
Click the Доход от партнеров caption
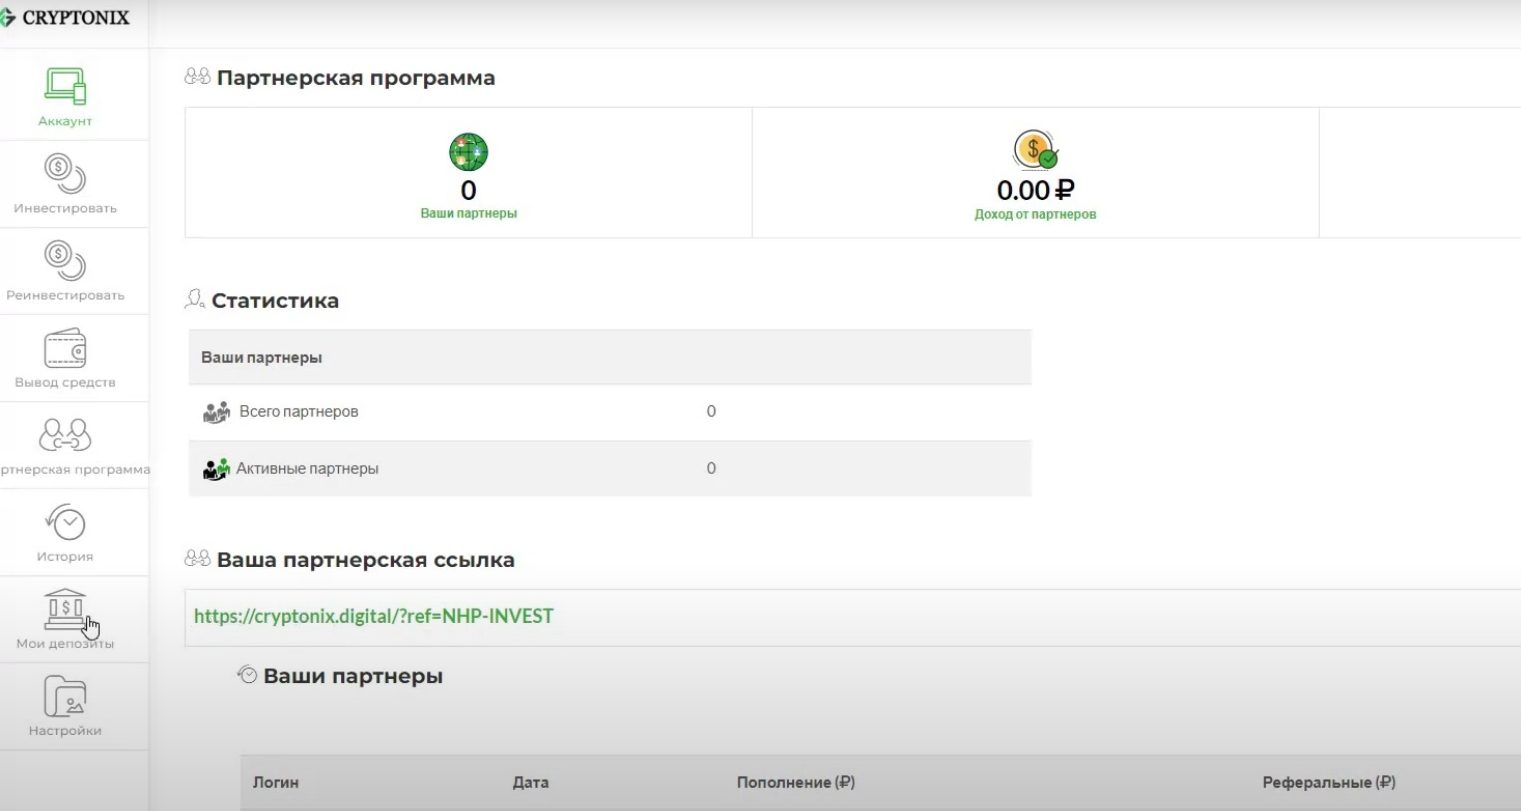[x=1035, y=214]
